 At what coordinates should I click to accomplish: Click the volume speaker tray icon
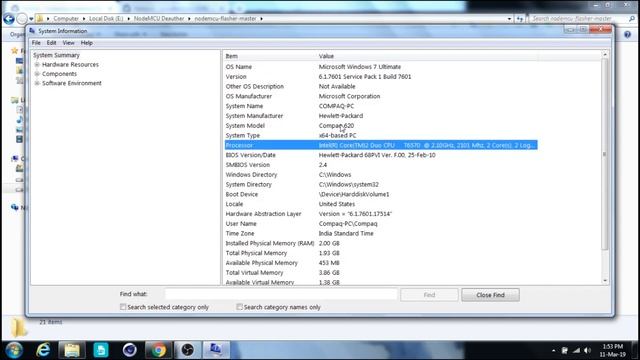coord(587,351)
